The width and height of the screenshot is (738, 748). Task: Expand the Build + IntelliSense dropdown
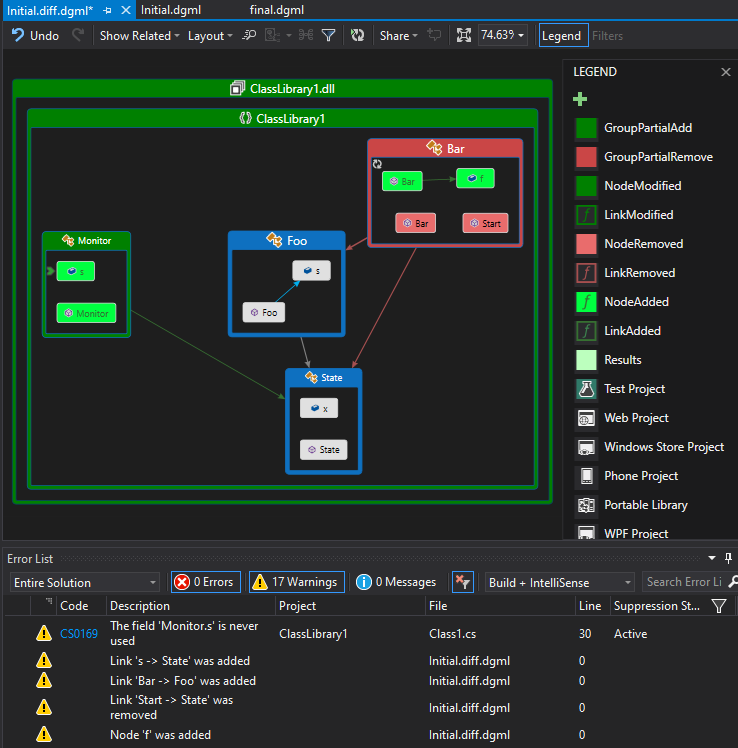pos(560,582)
